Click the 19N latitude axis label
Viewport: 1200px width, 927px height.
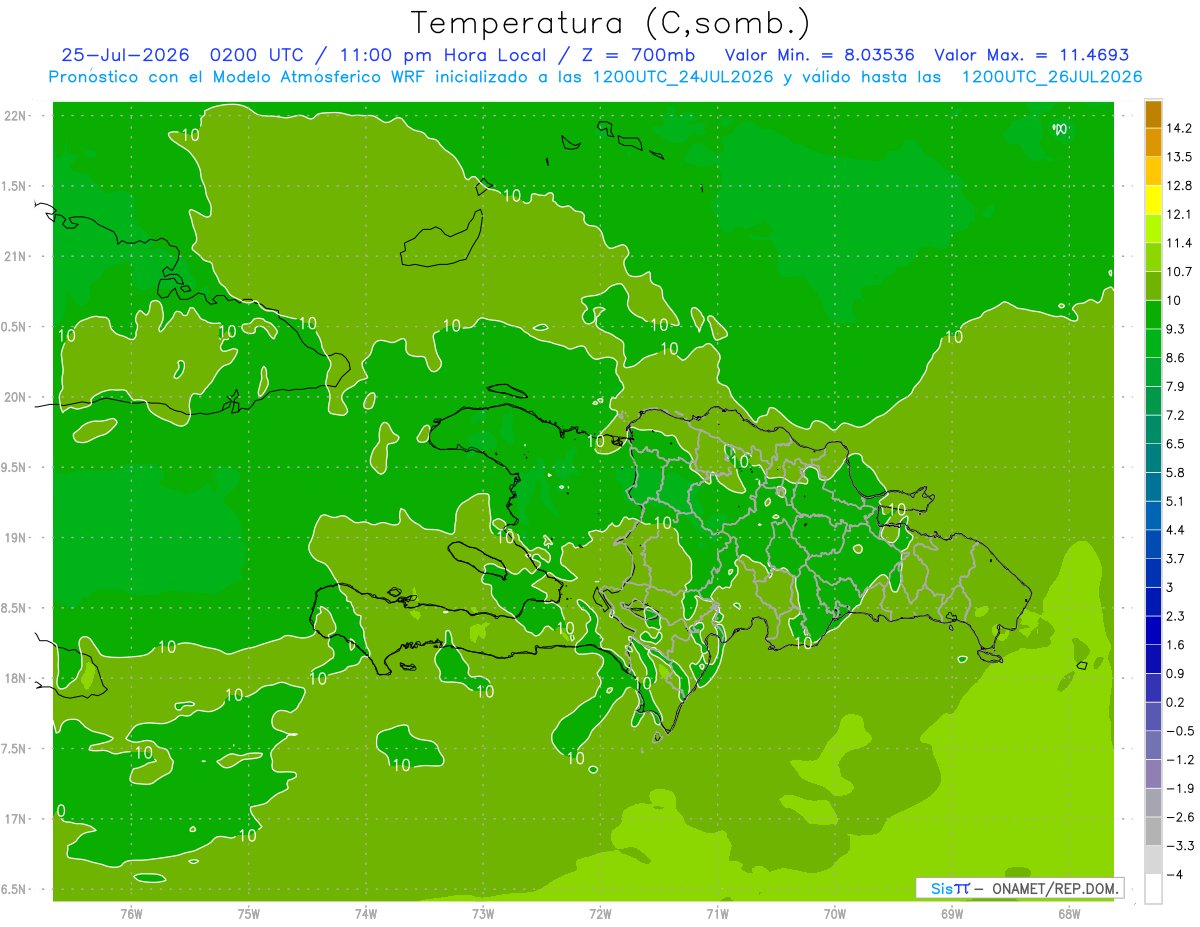[17, 538]
